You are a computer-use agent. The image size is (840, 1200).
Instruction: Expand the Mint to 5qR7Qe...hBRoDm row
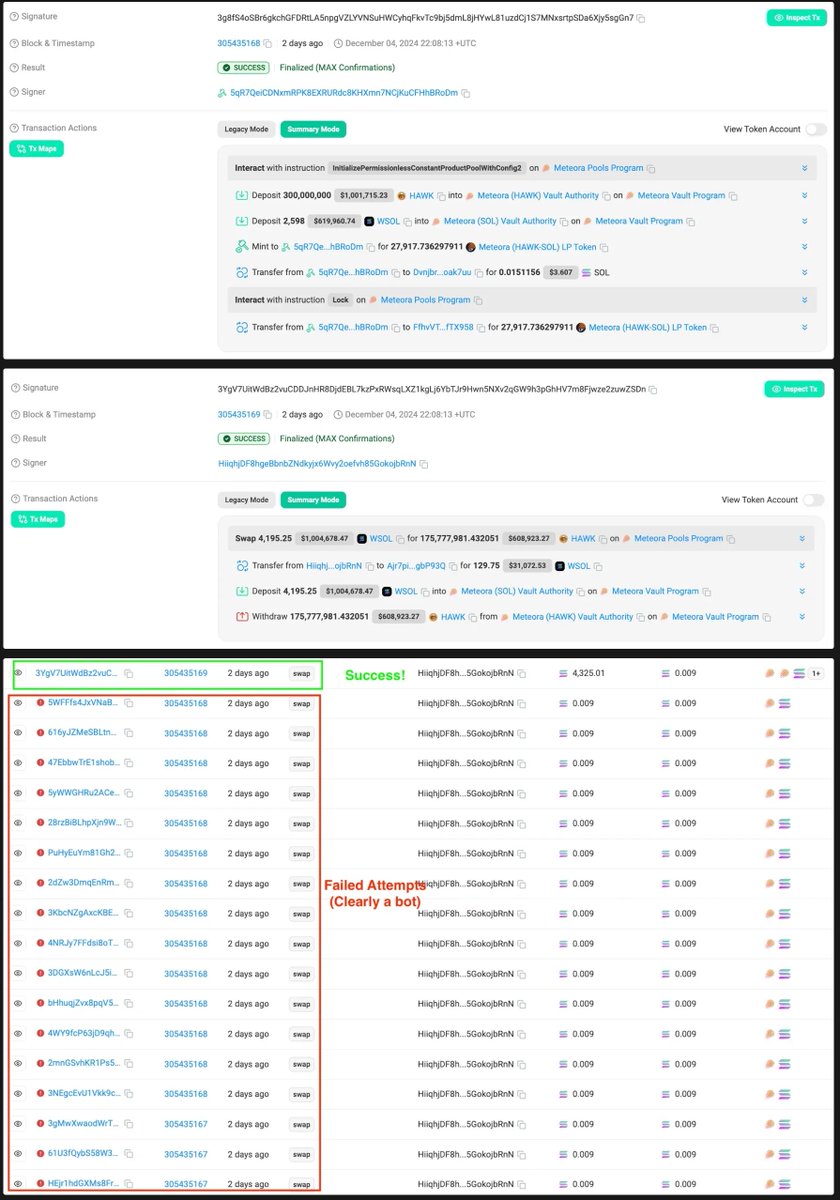click(x=804, y=247)
